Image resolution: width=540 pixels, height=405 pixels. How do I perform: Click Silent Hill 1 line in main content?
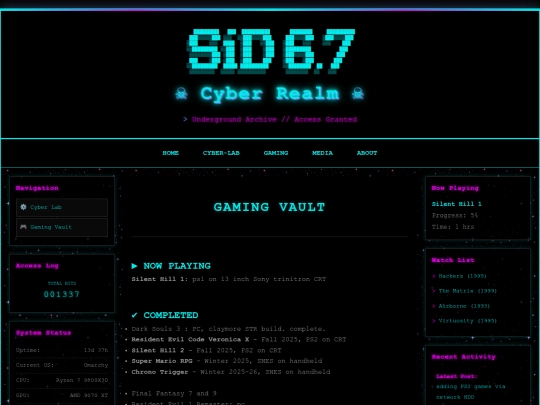click(229, 279)
